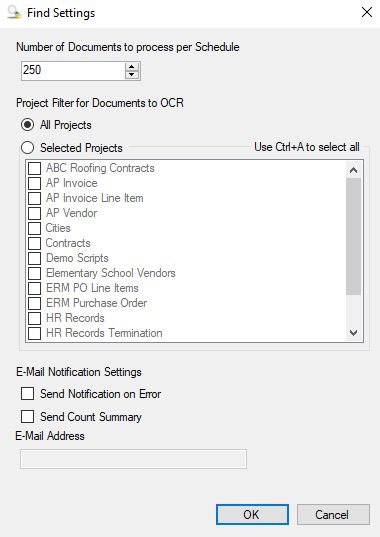The height and width of the screenshot is (537, 380).
Task: Click the Find Settings title bar icon
Action: (x=14, y=13)
